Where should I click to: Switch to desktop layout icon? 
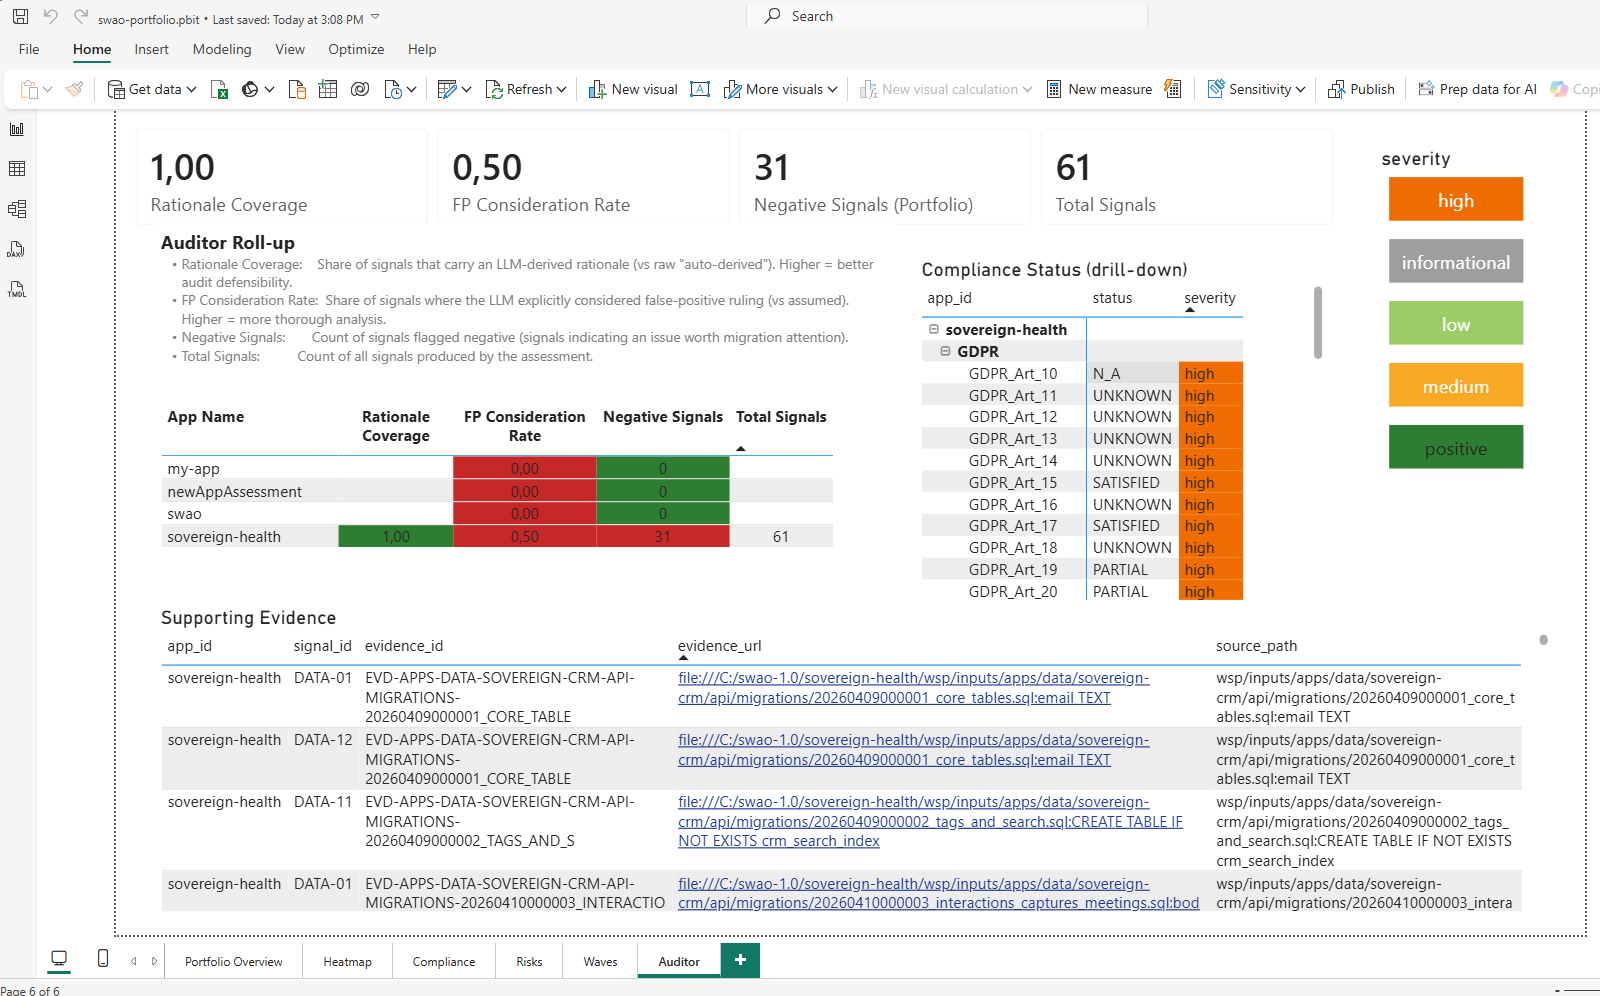pos(59,959)
